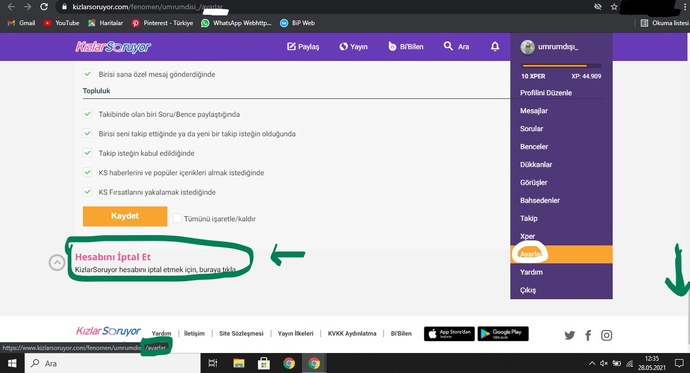
Task: Select Ayarlar in the user menu
Action: [561, 254]
